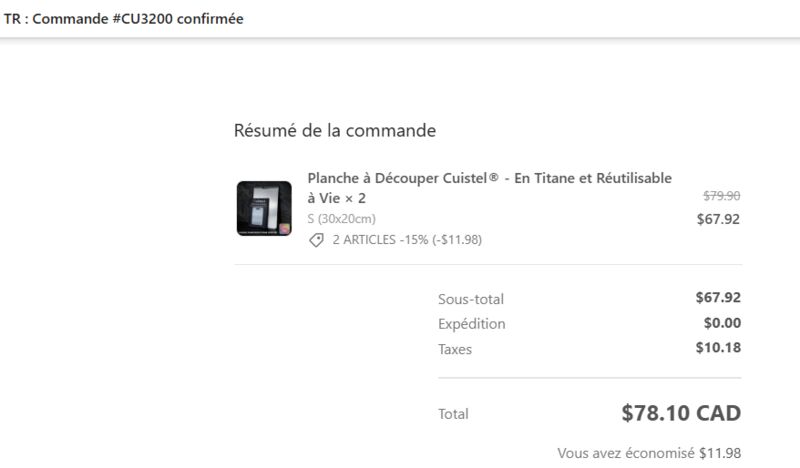Click the '2 ARTICLES -15%' discount label
This screenshot has width=800, height=468.
coord(380,240)
